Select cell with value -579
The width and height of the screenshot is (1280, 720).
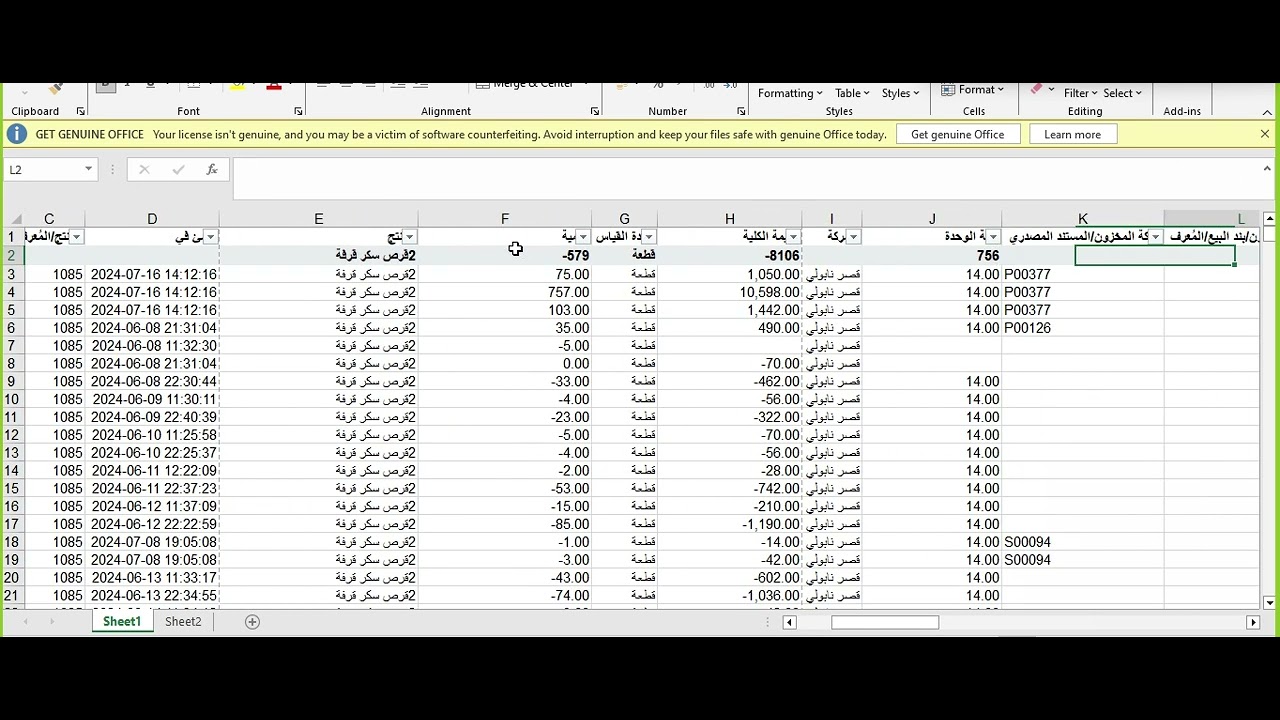pos(504,256)
